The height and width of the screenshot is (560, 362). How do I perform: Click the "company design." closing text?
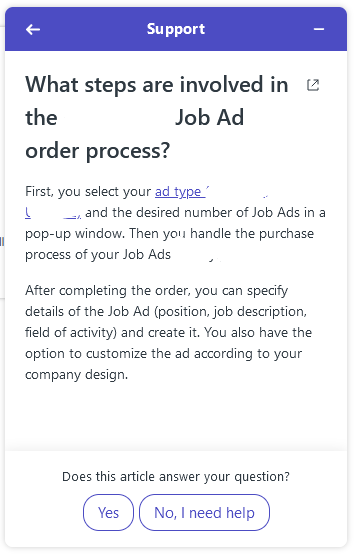(x=76, y=375)
